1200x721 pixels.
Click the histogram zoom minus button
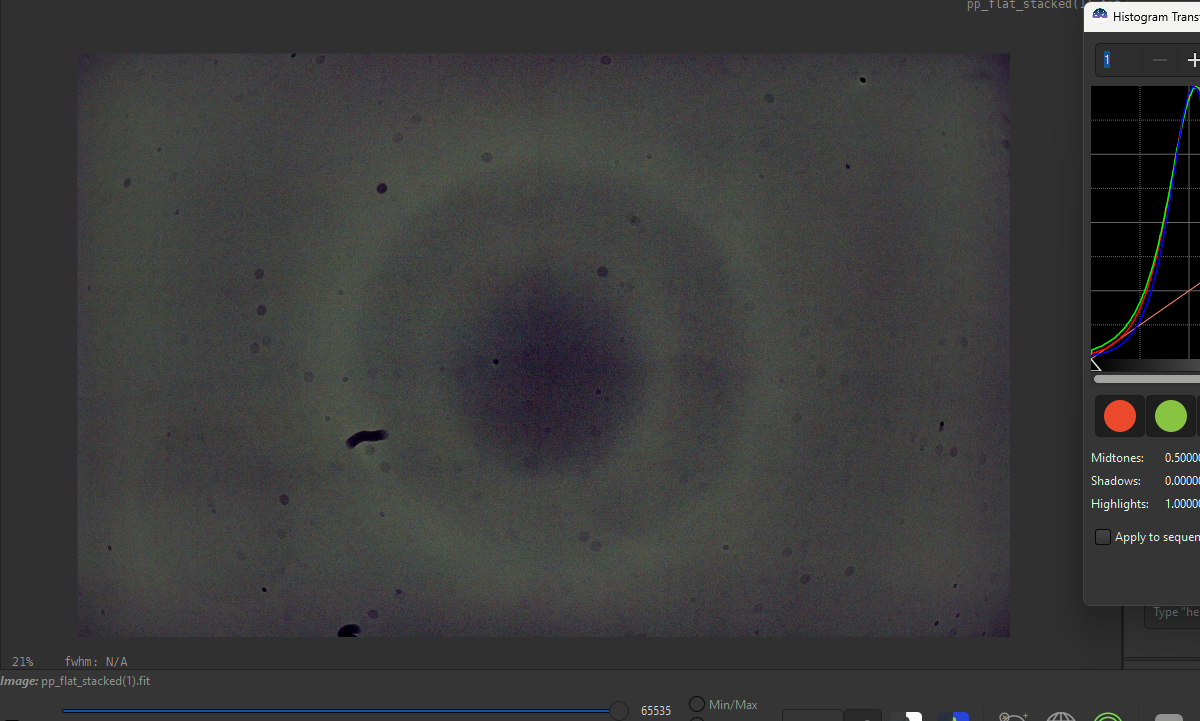[x=1160, y=61]
